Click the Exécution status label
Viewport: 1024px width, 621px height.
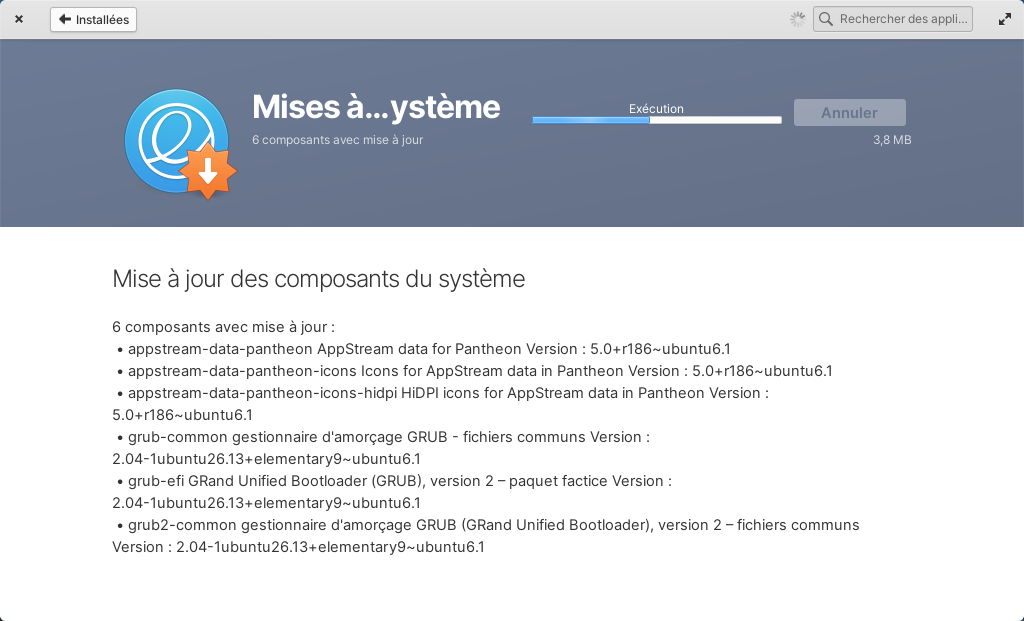pyautogui.click(x=656, y=108)
